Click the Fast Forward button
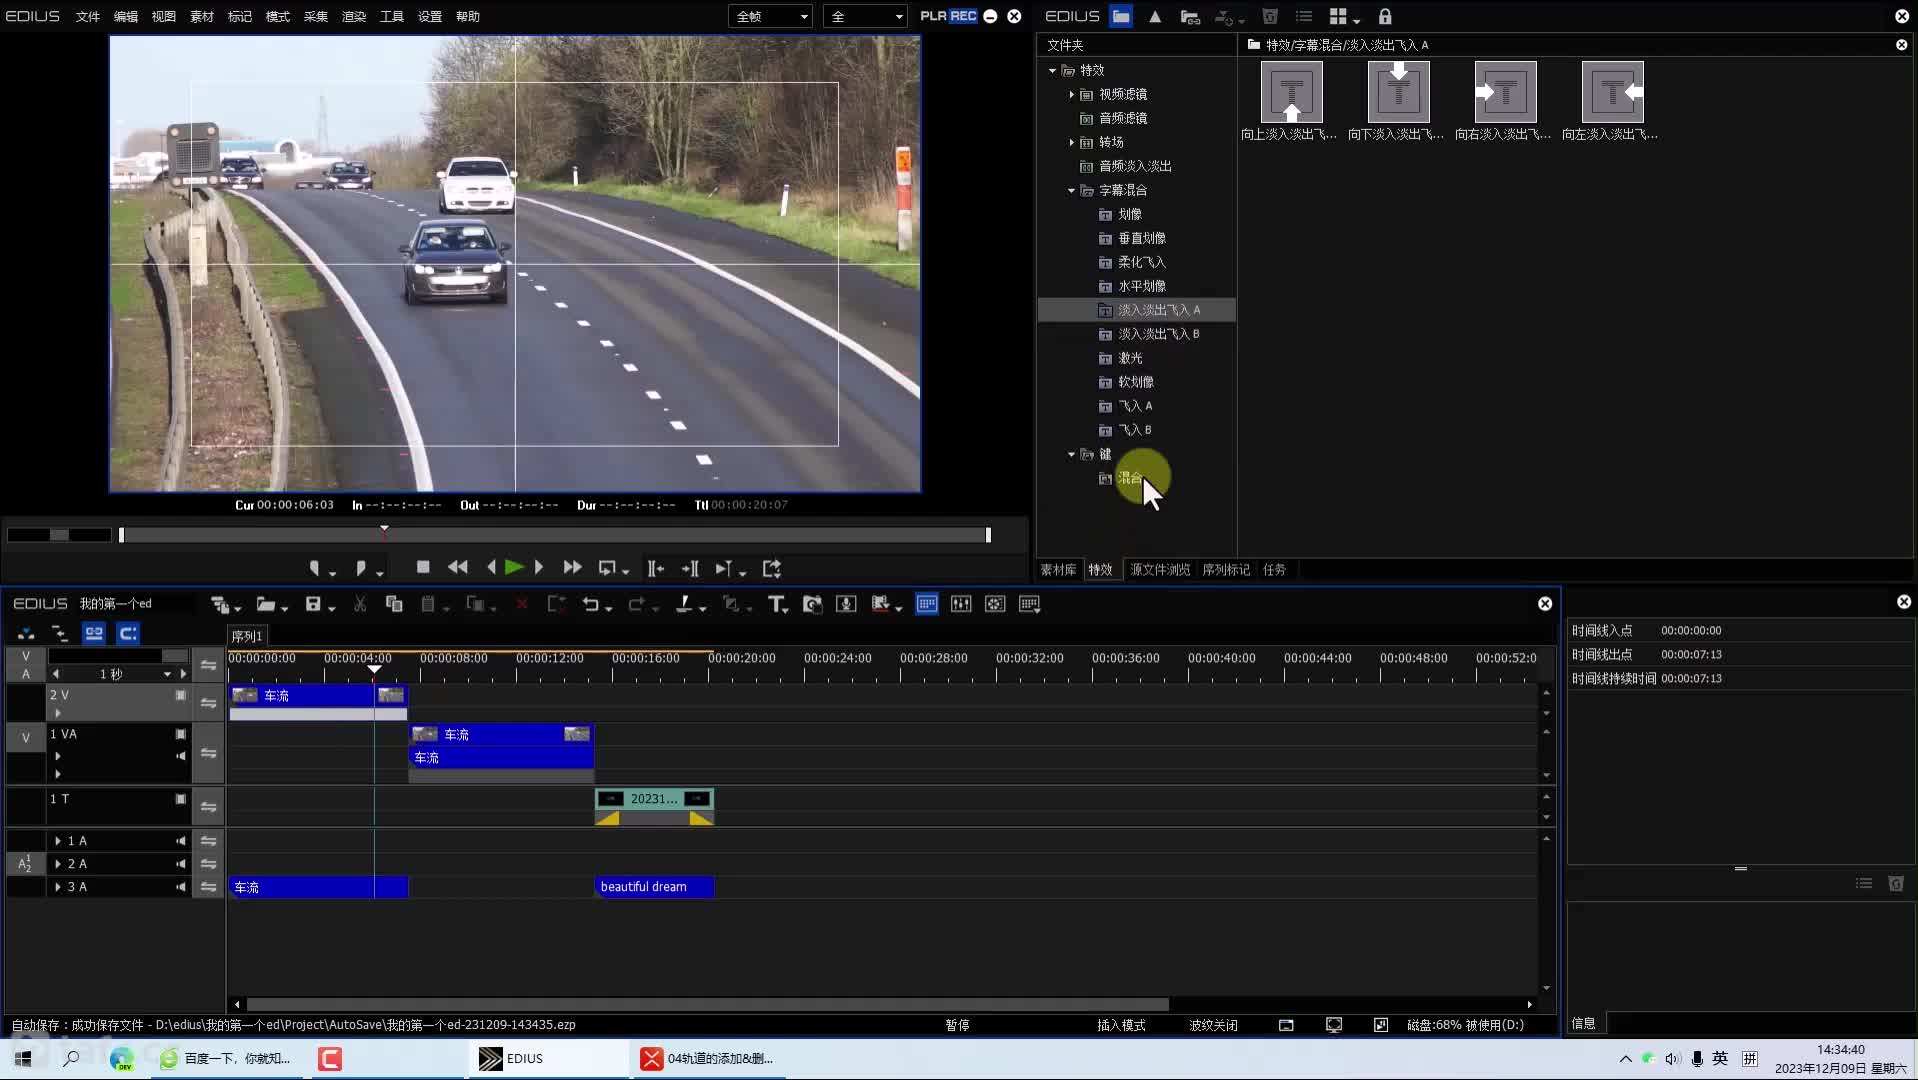 pos(572,567)
